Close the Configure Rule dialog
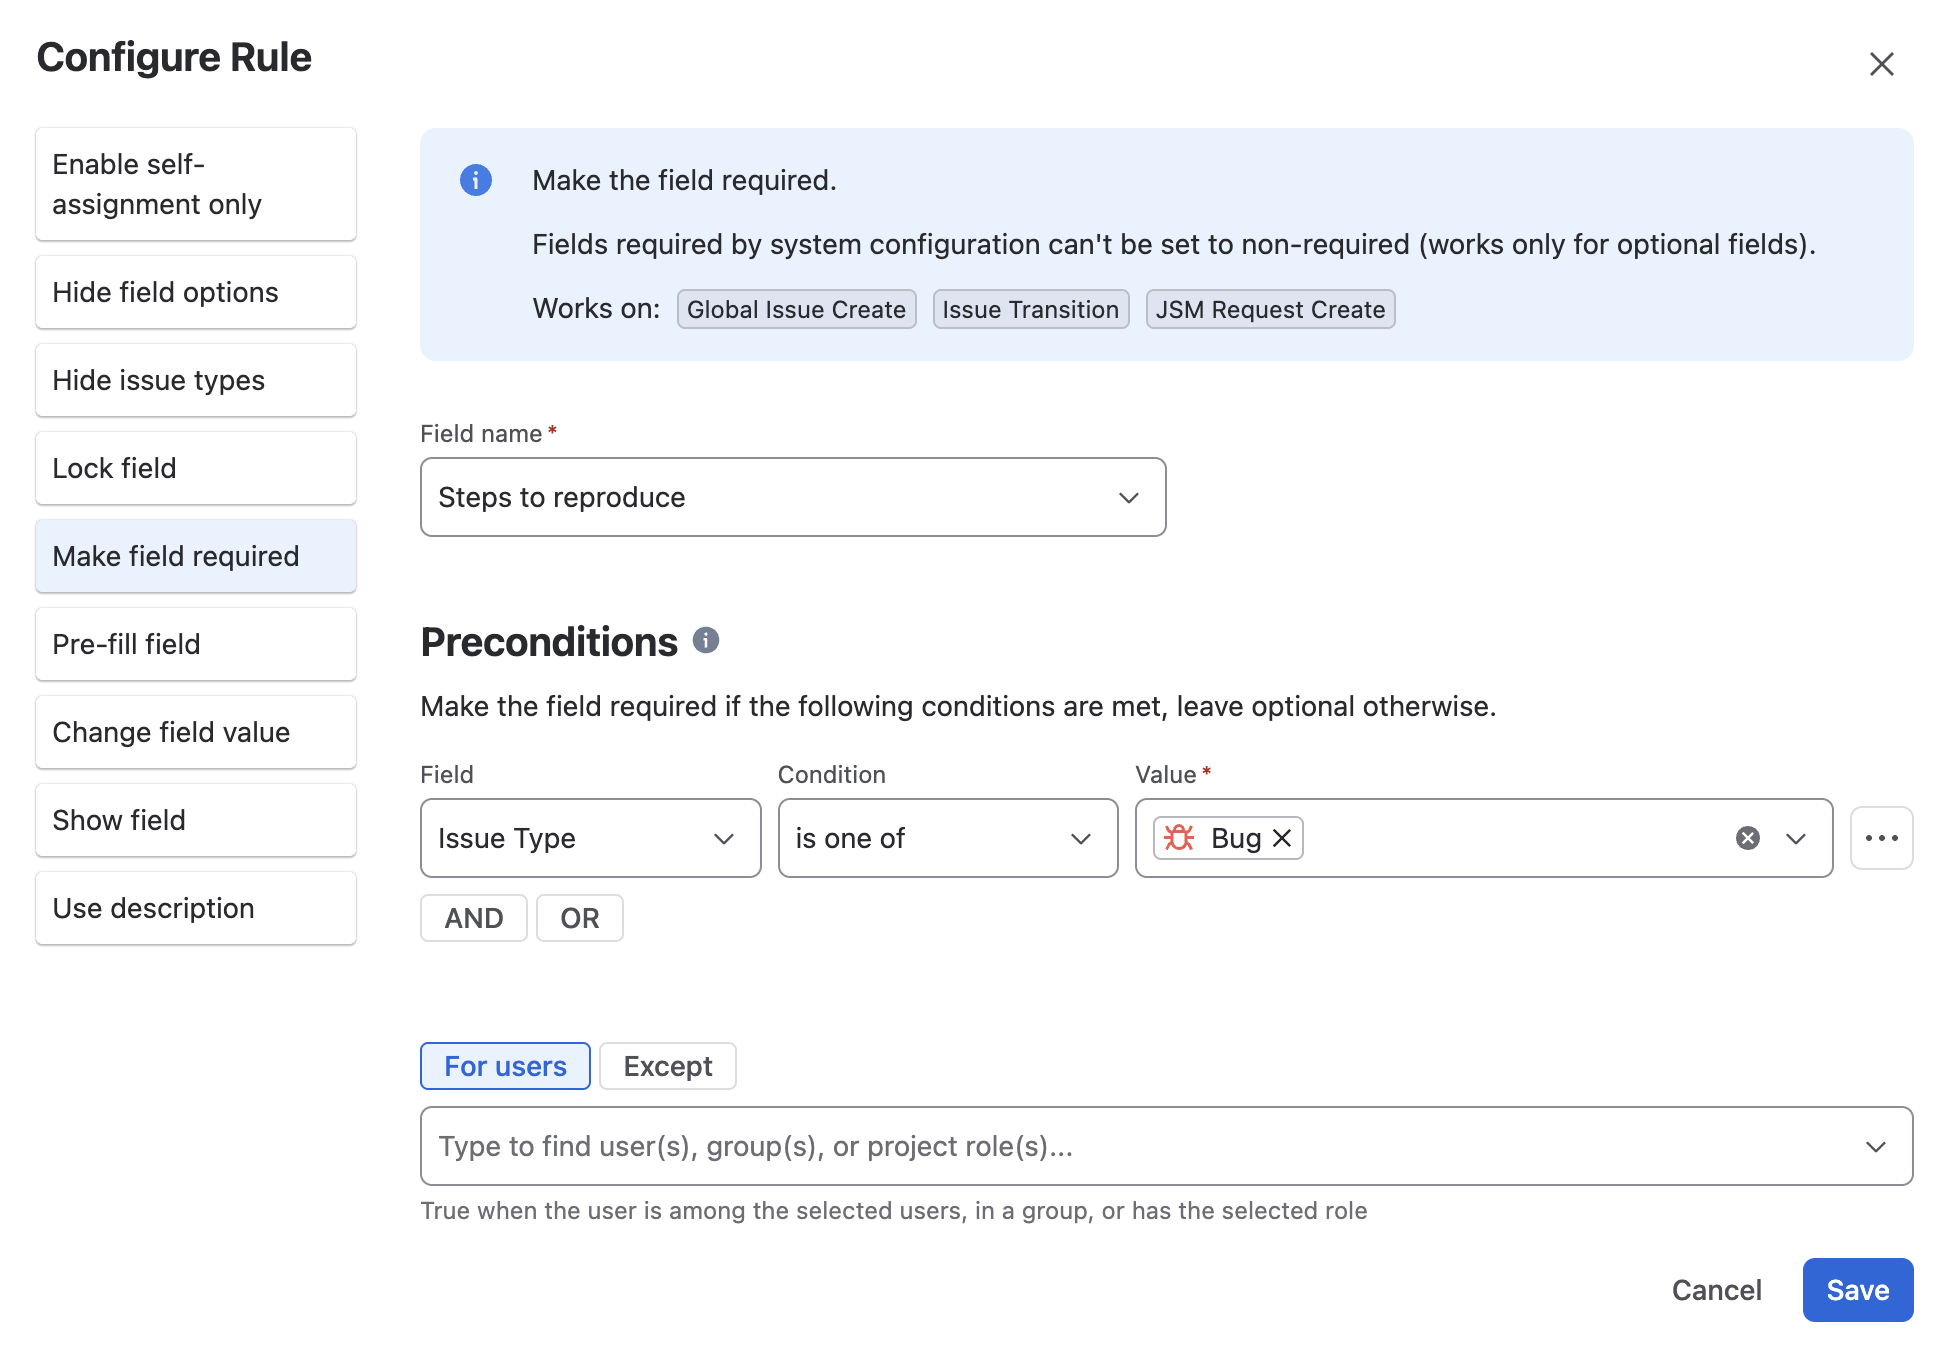Viewport: 1950px width, 1358px height. pos(1881,64)
